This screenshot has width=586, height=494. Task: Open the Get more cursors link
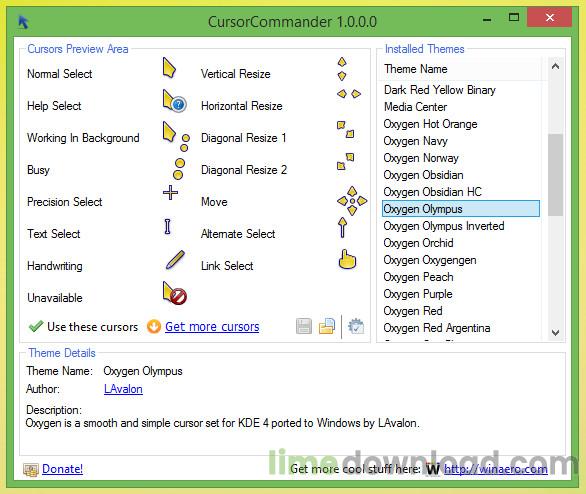(x=212, y=327)
